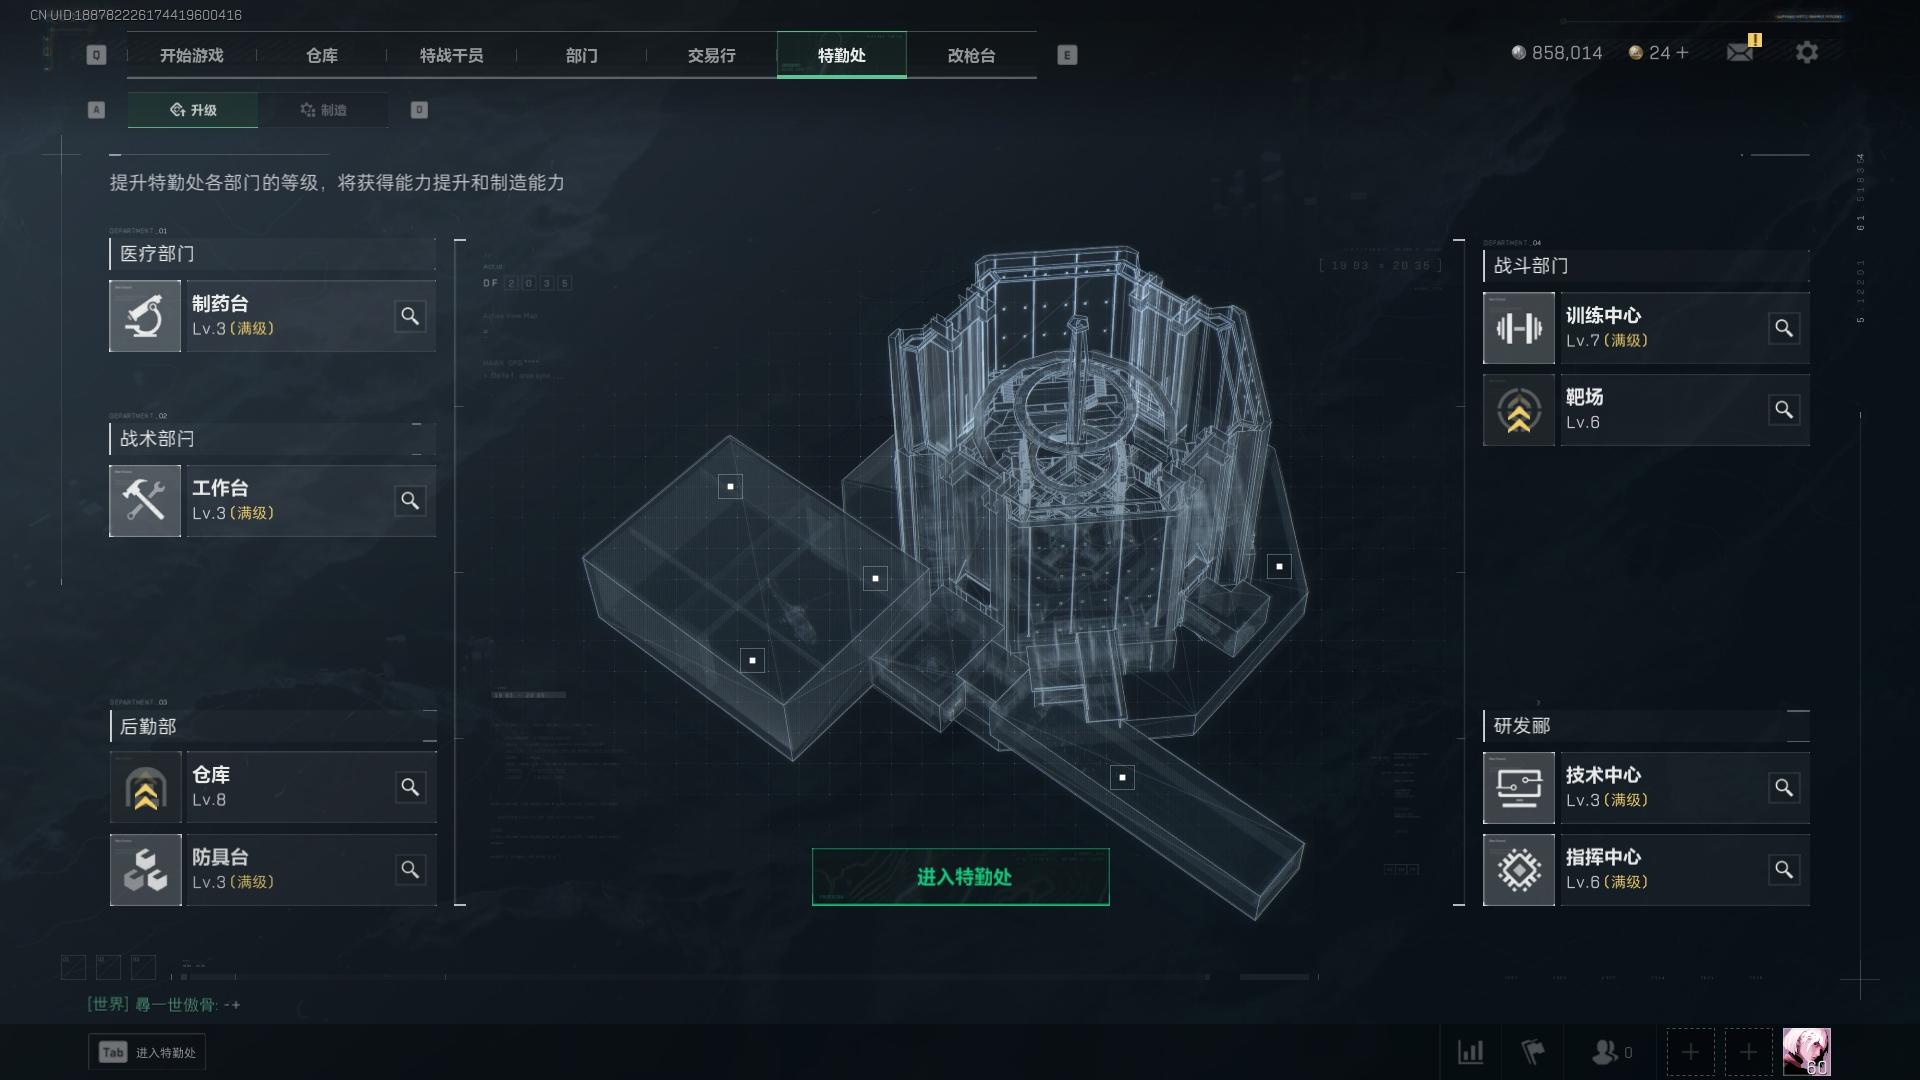Open the settings gear
Viewport: 1920px width, 1080px height.
point(1806,52)
